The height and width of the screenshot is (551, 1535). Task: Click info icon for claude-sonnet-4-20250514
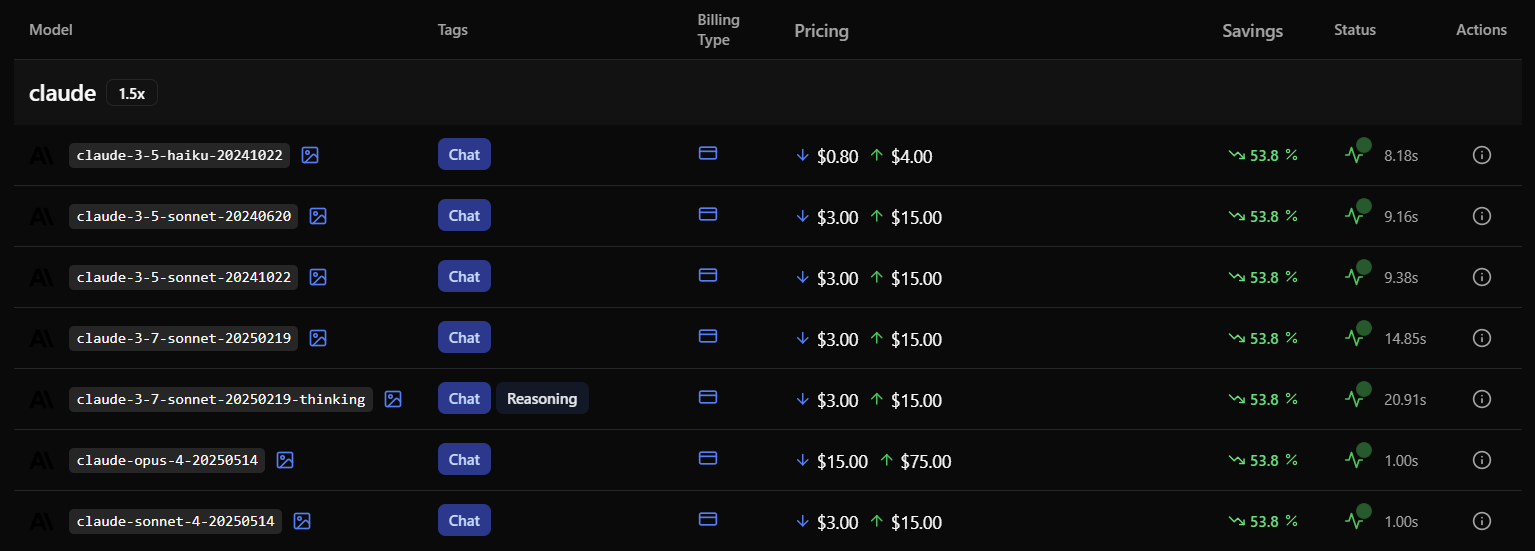[1482, 521]
